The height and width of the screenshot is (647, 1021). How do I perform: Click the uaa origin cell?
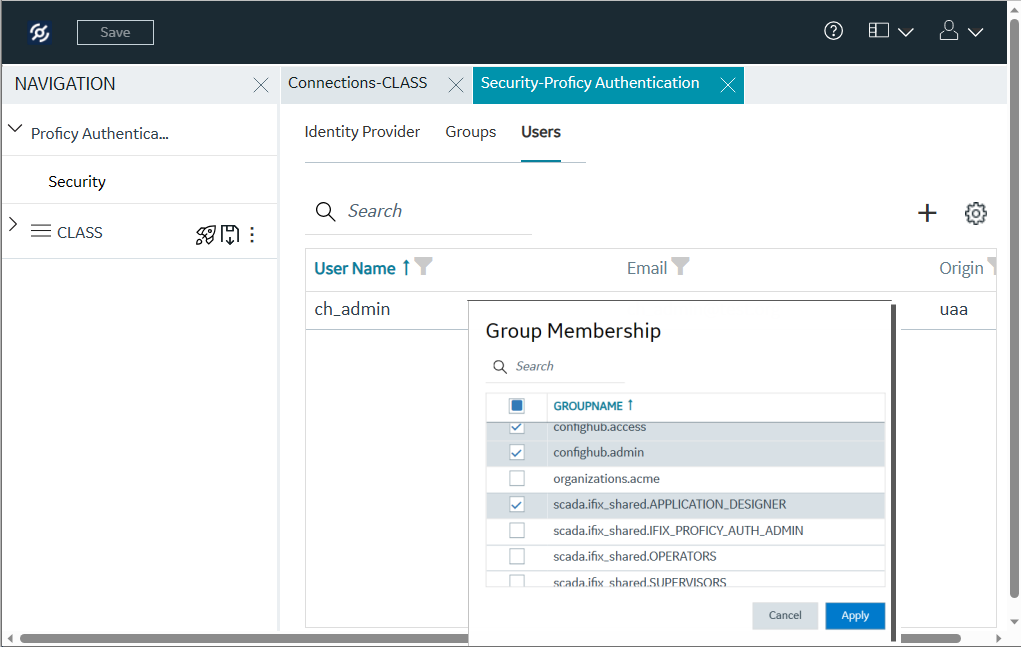(x=953, y=309)
